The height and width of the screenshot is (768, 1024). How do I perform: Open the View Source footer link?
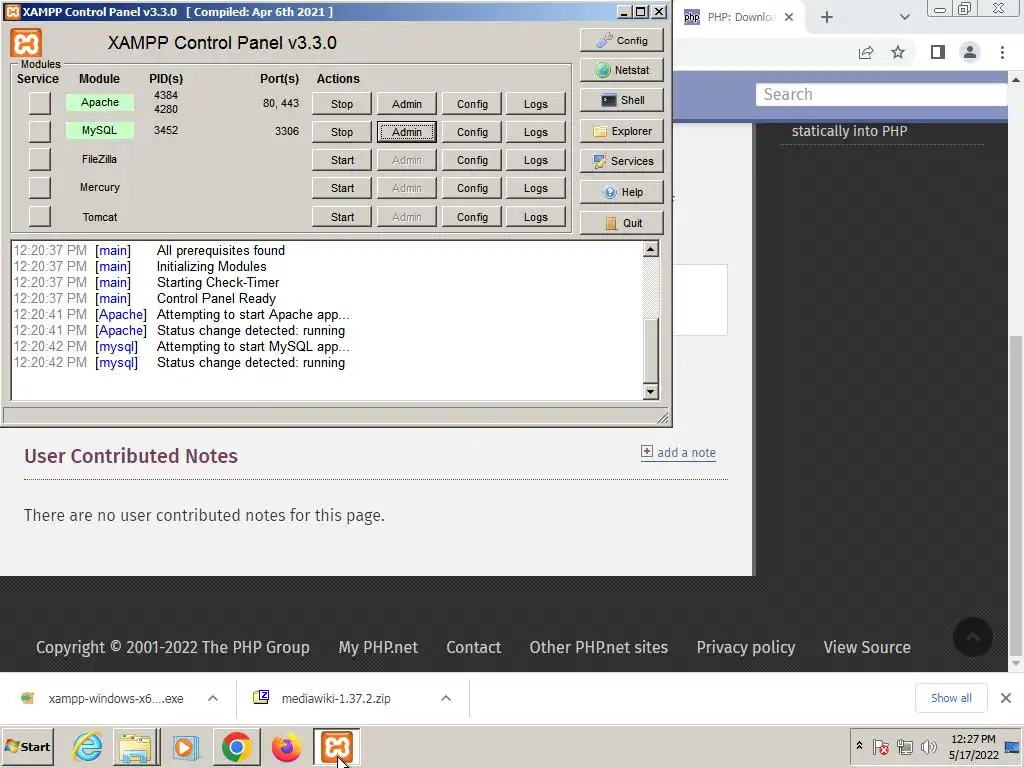tap(867, 647)
